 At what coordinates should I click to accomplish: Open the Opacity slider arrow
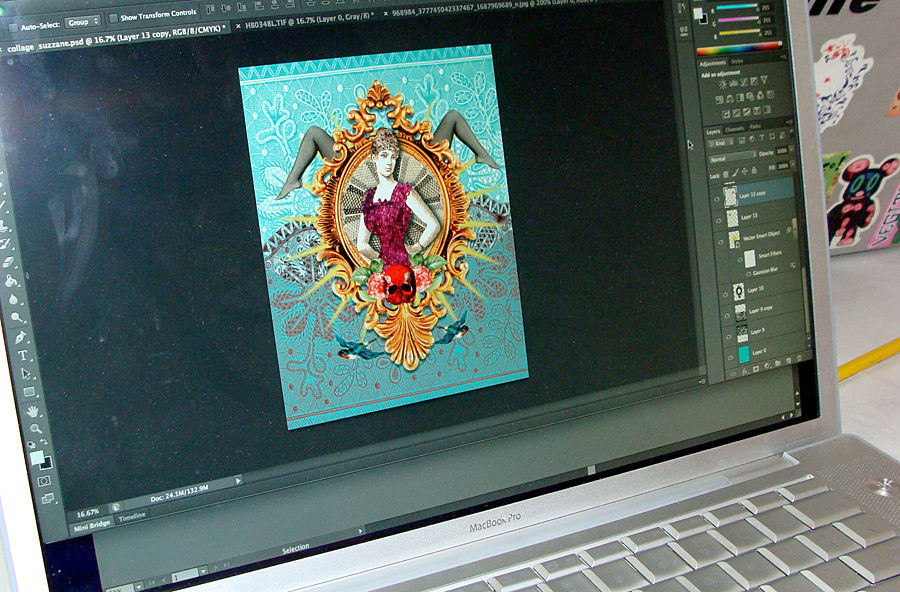tap(792, 149)
